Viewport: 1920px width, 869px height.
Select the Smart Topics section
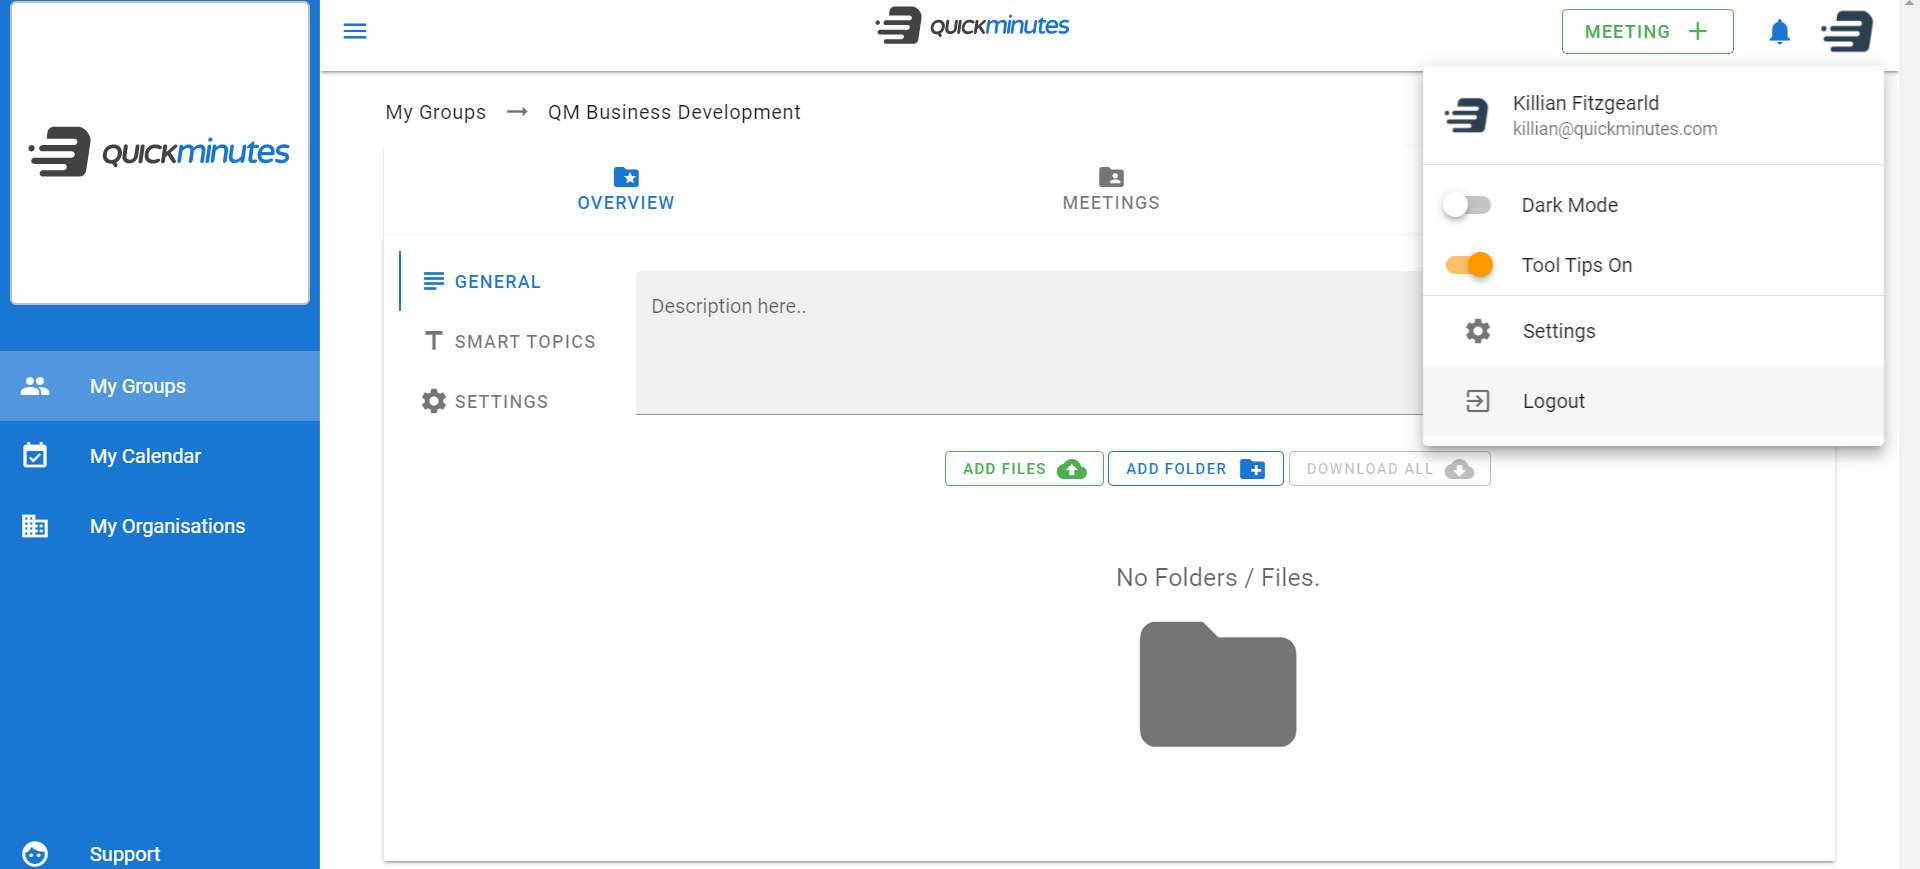(x=510, y=341)
